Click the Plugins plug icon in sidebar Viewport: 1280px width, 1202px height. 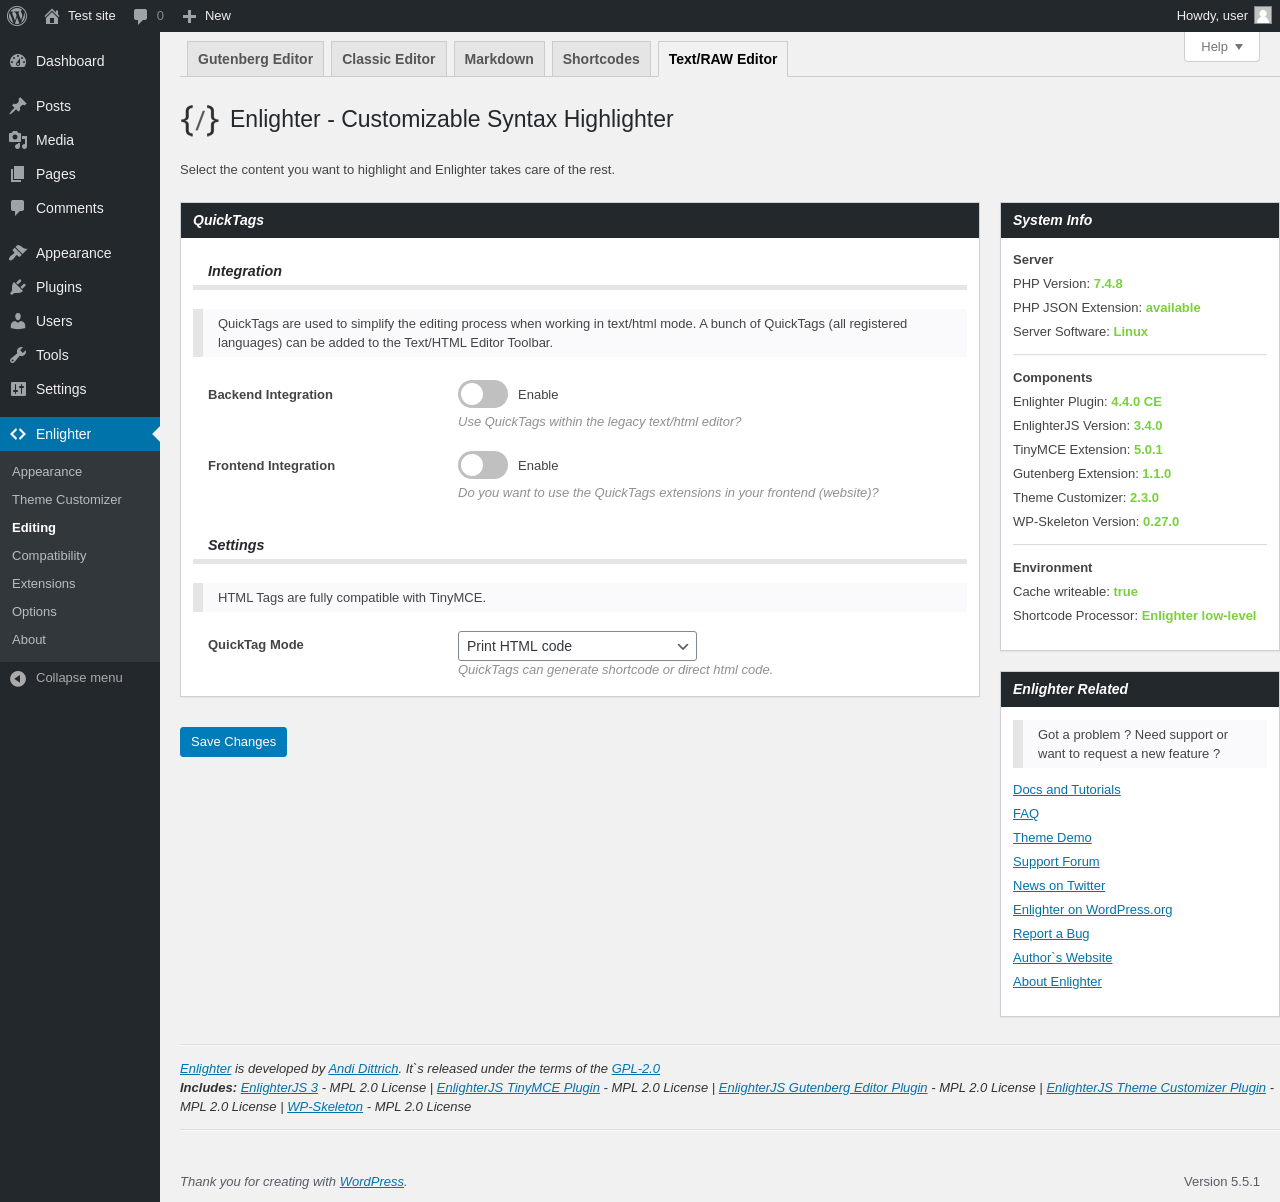pyautogui.click(x=18, y=287)
